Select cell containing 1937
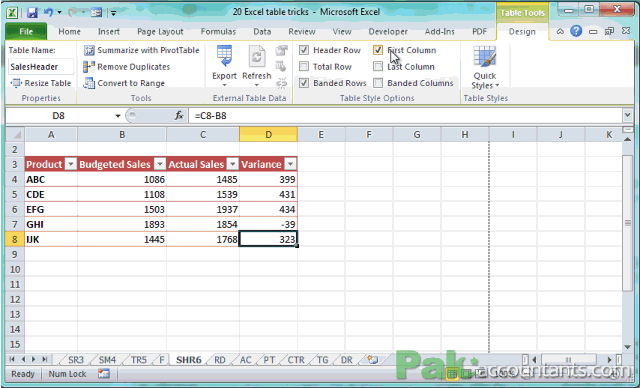640x388 pixels. tap(203, 209)
